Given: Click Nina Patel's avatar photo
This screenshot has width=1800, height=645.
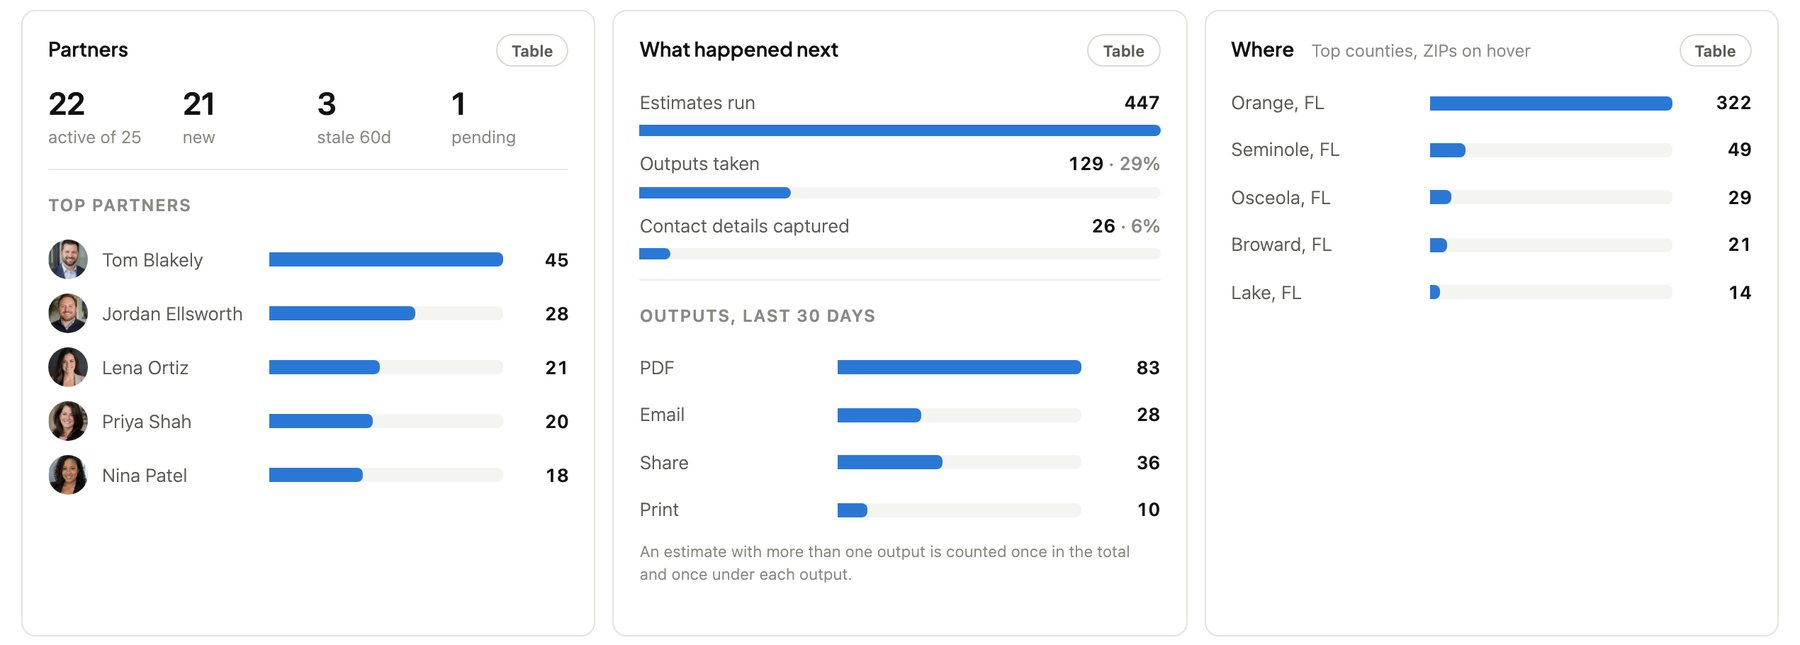Looking at the screenshot, I should (68, 476).
